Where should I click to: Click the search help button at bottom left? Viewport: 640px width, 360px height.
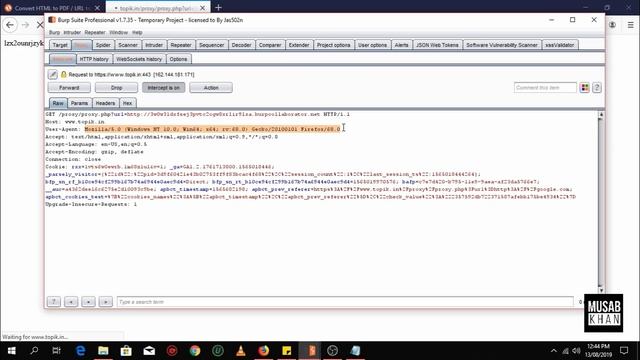click(53, 302)
